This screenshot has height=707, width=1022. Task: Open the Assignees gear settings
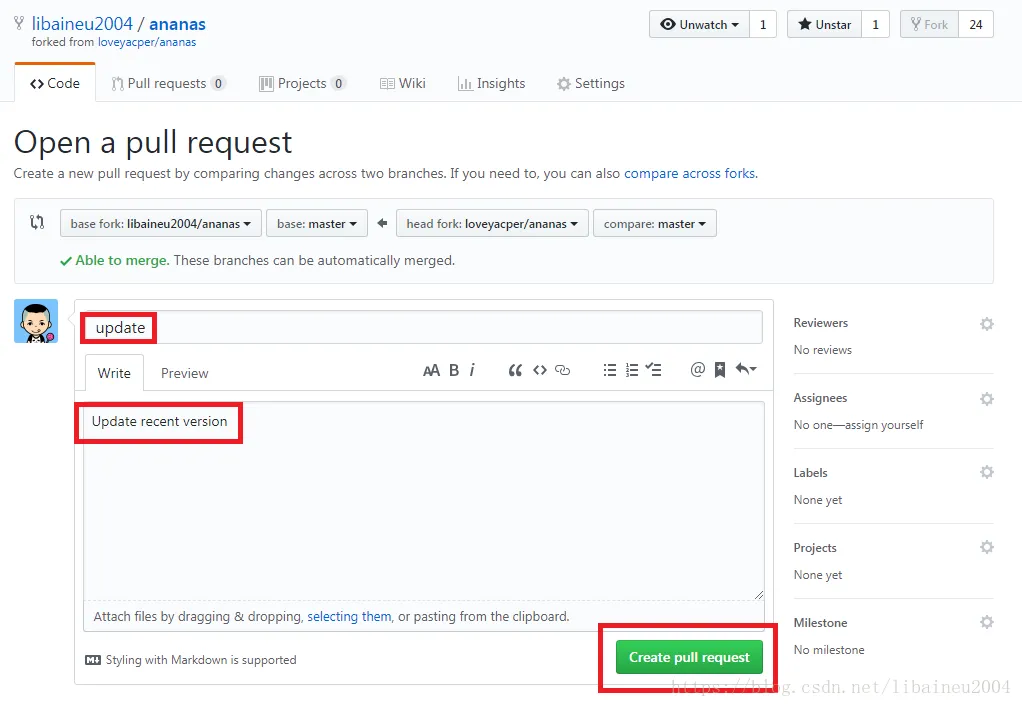point(987,399)
